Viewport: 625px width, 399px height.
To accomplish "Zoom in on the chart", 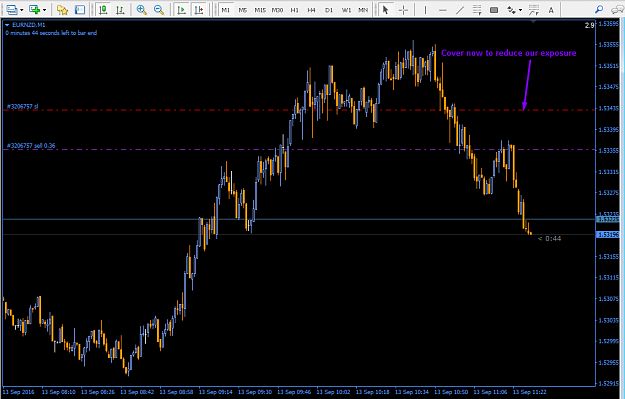I will click(x=142, y=10).
